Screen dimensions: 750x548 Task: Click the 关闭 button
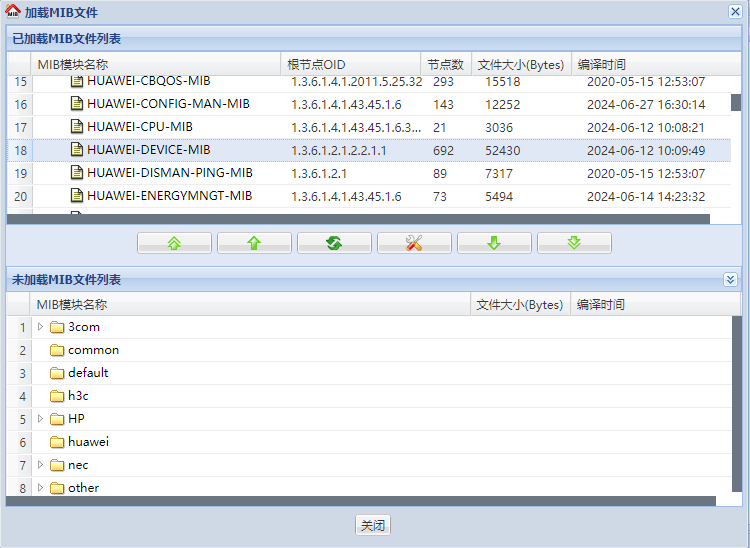click(373, 526)
